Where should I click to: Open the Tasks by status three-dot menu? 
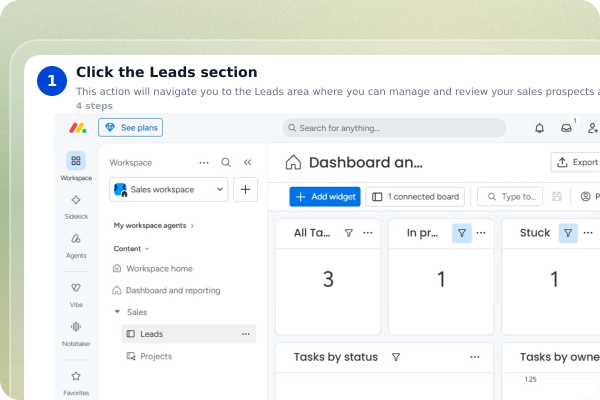pos(475,357)
